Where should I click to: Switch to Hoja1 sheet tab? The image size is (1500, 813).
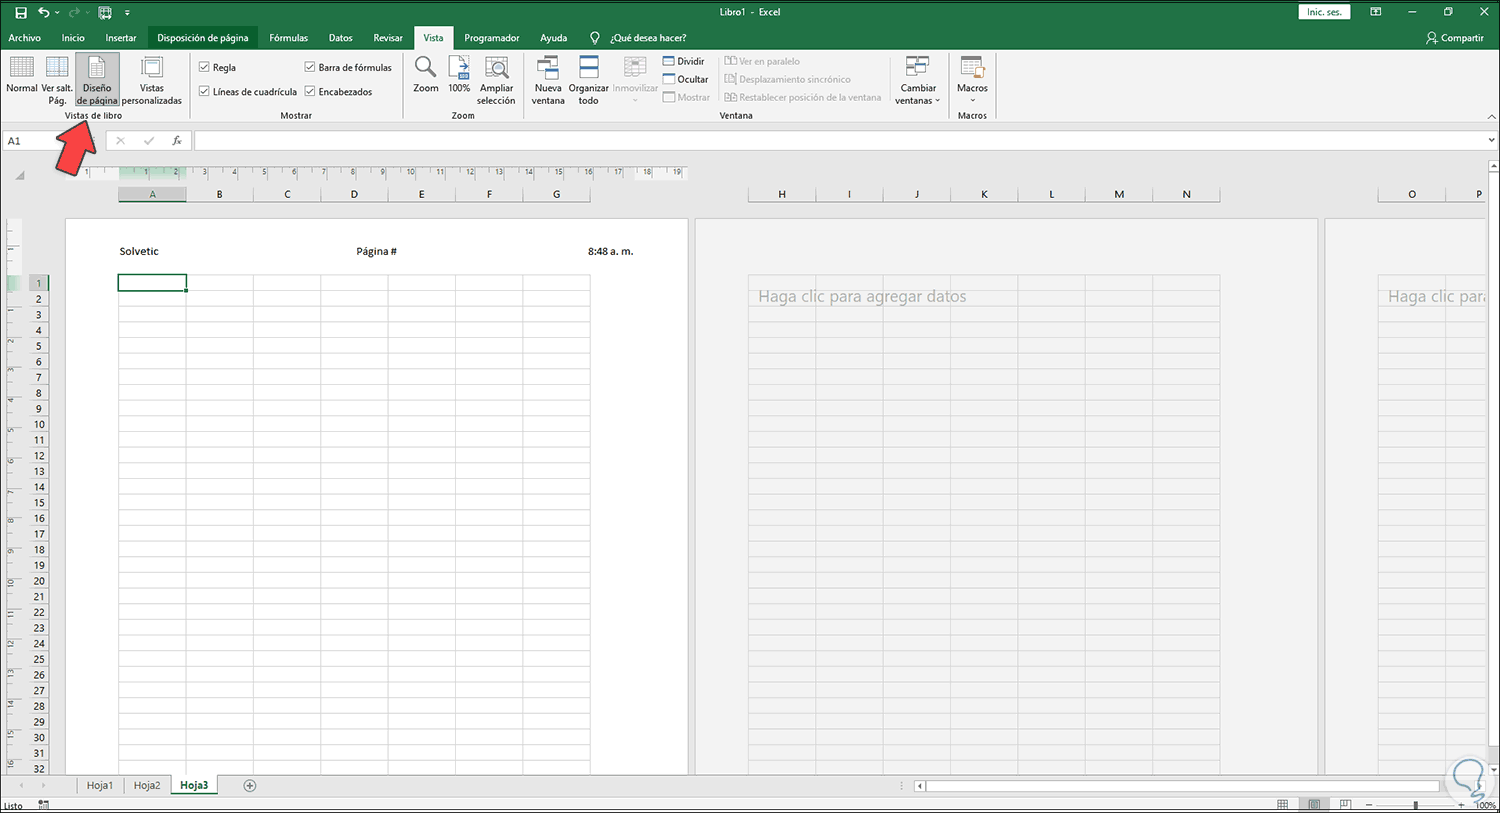tap(99, 786)
